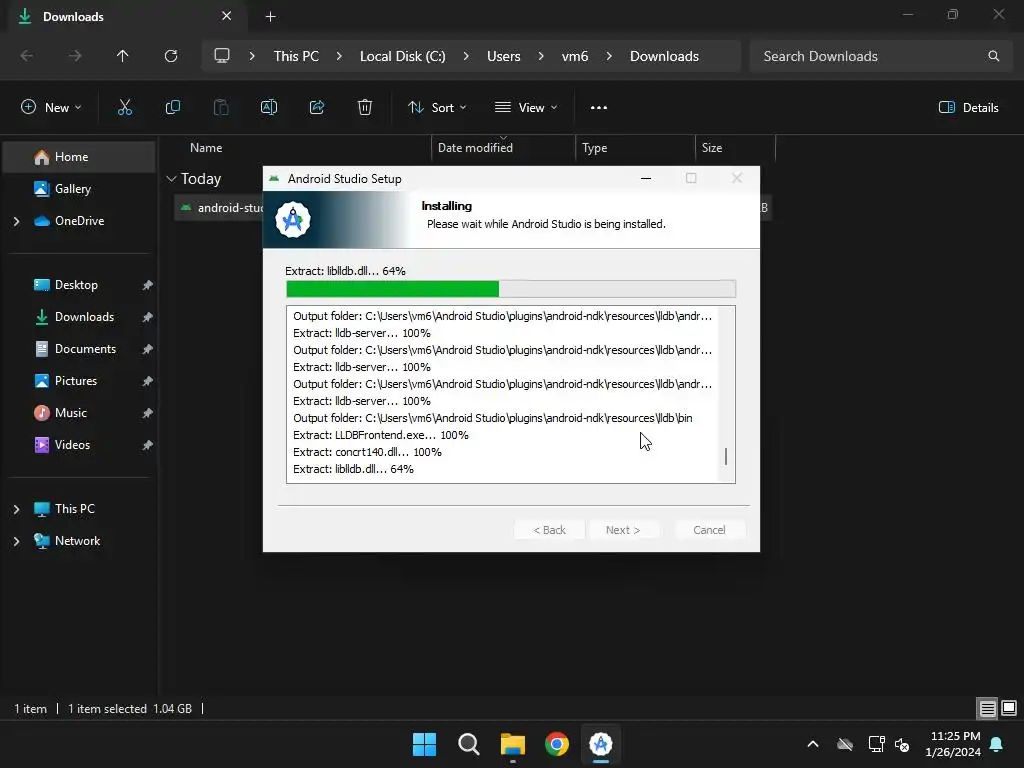Image resolution: width=1024 pixels, height=768 pixels.
Task: Click the Delete trash icon in toolbar
Action: (365, 108)
